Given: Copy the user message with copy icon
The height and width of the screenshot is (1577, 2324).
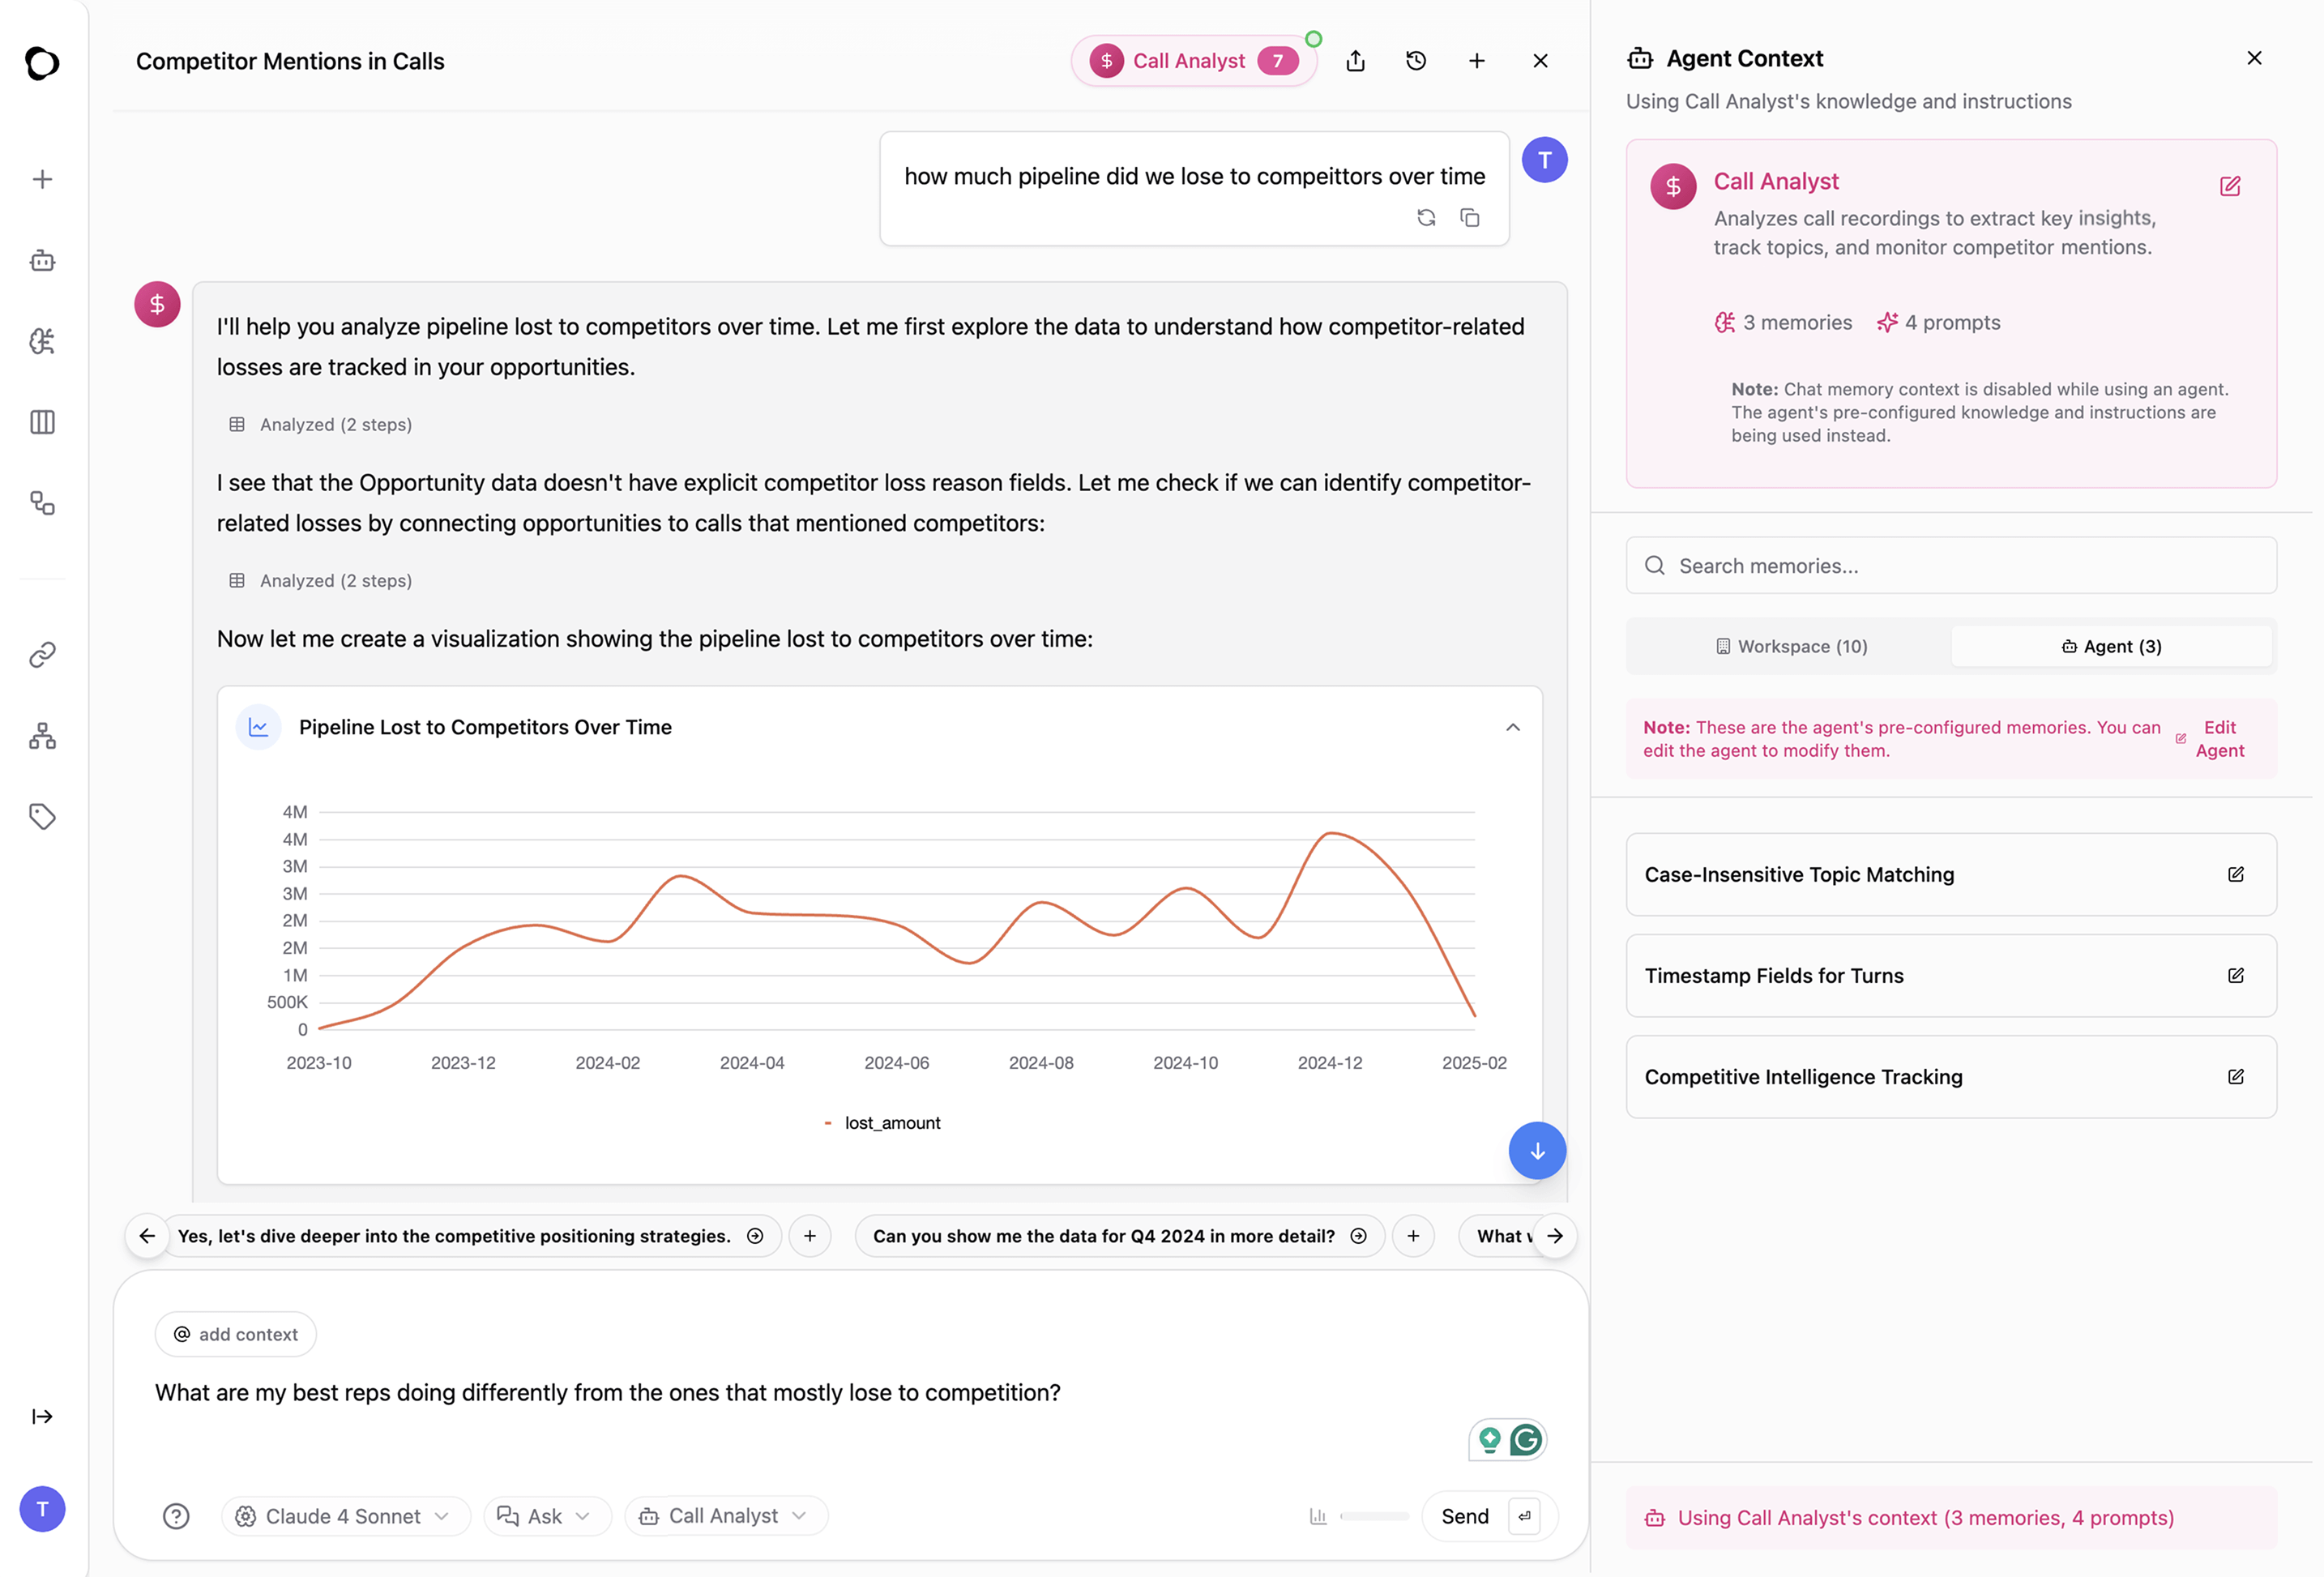Looking at the screenshot, I should (x=1469, y=218).
